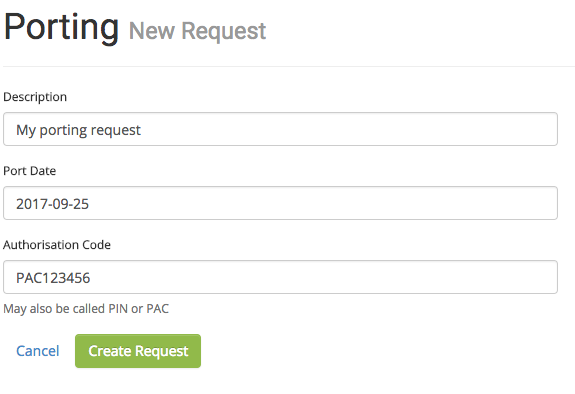
Task: Focus the Port Date input field
Action: [x=281, y=203]
